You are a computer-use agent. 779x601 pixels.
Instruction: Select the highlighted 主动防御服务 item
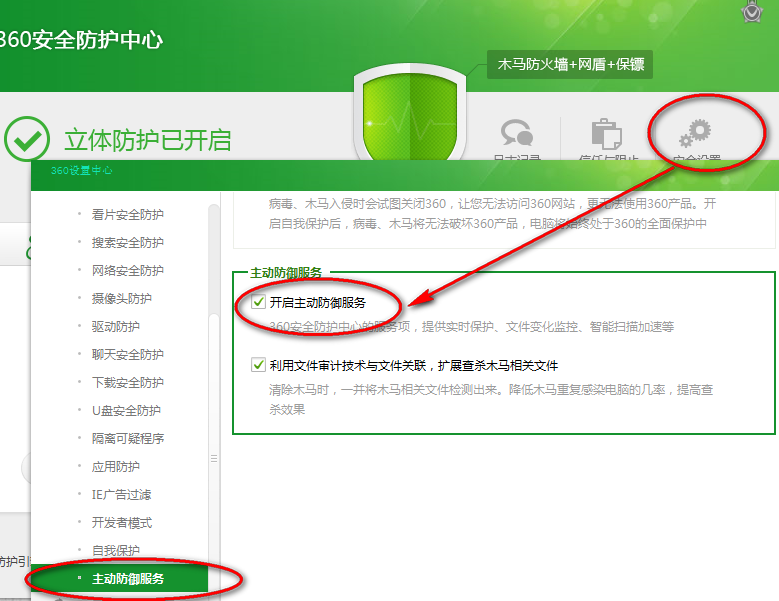pyautogui.click(x=128, y=578)
